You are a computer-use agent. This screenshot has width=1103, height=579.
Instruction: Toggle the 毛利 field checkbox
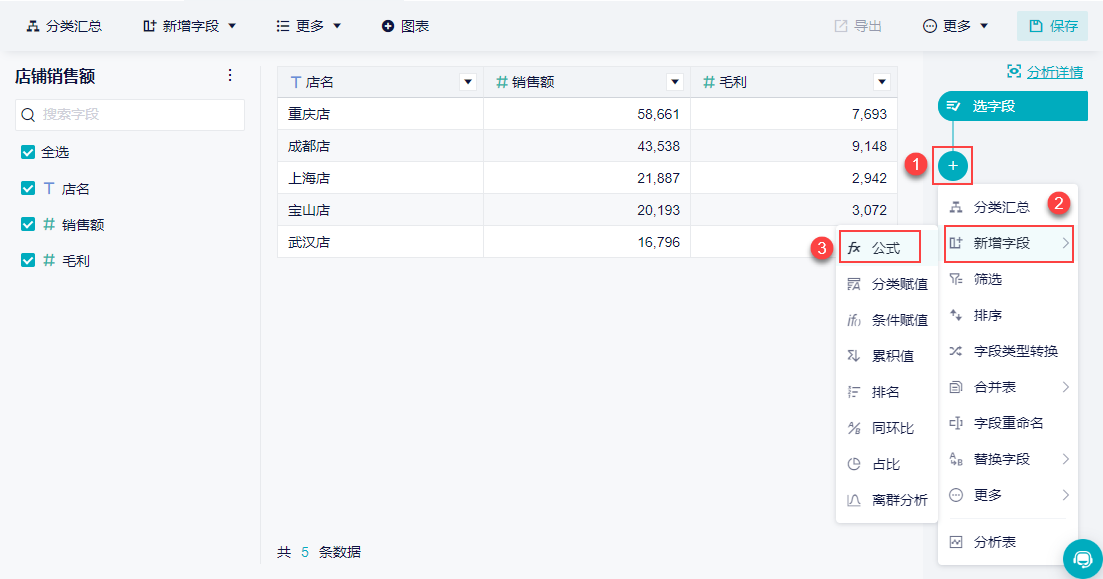click(28, 260)
